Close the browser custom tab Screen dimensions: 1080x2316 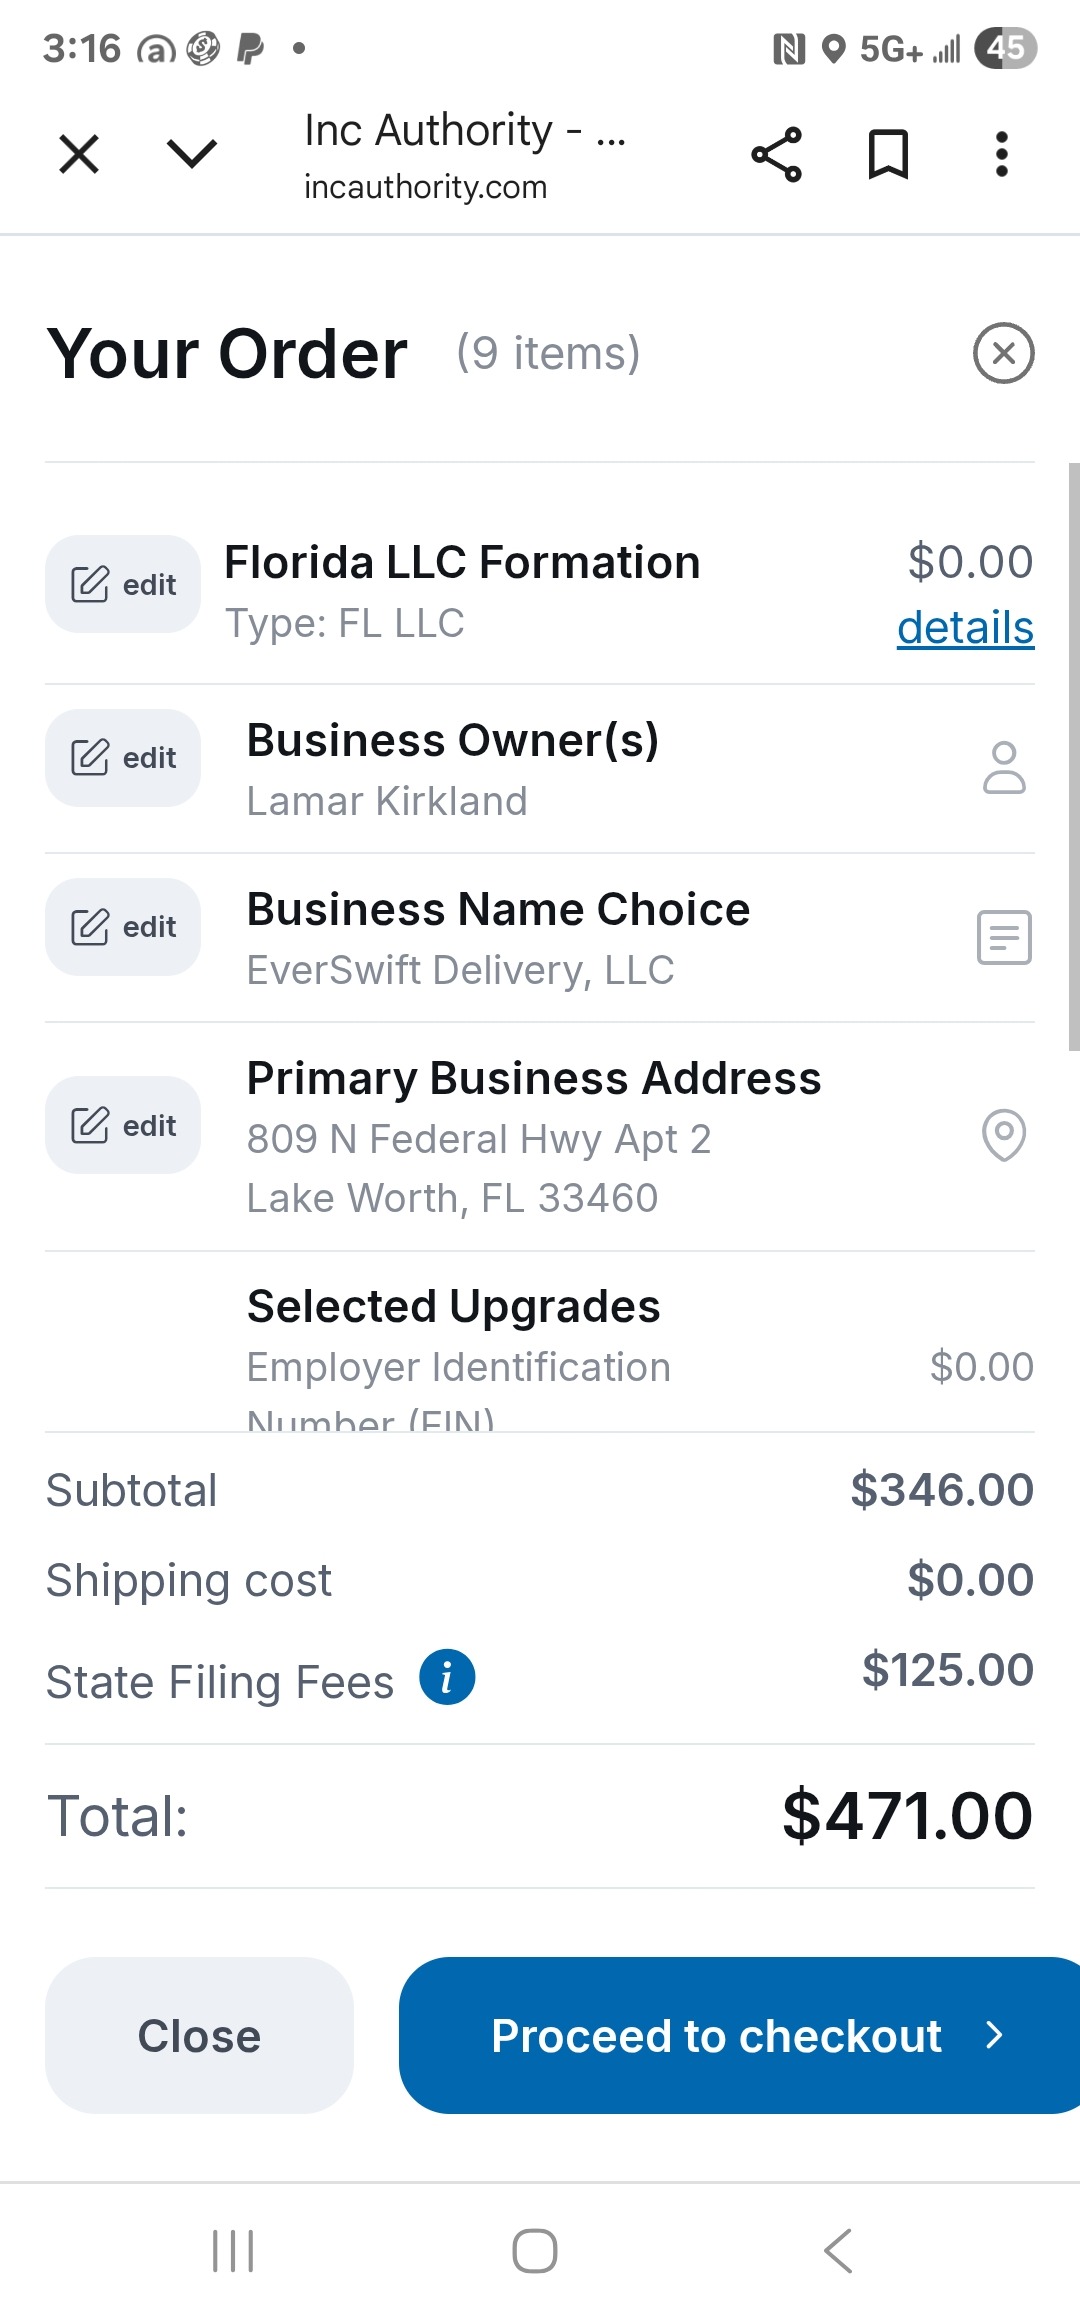pyautogui.click(x=79, y=155)
